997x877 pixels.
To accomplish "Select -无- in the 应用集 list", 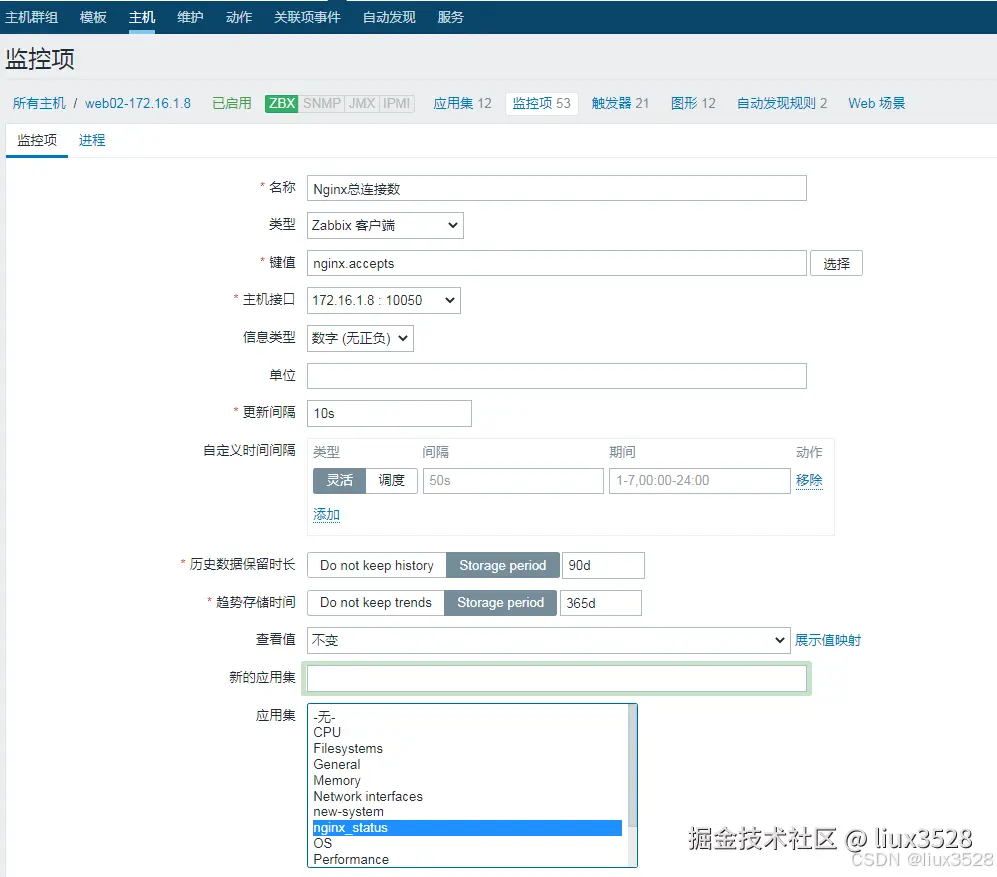I will 467,717.
